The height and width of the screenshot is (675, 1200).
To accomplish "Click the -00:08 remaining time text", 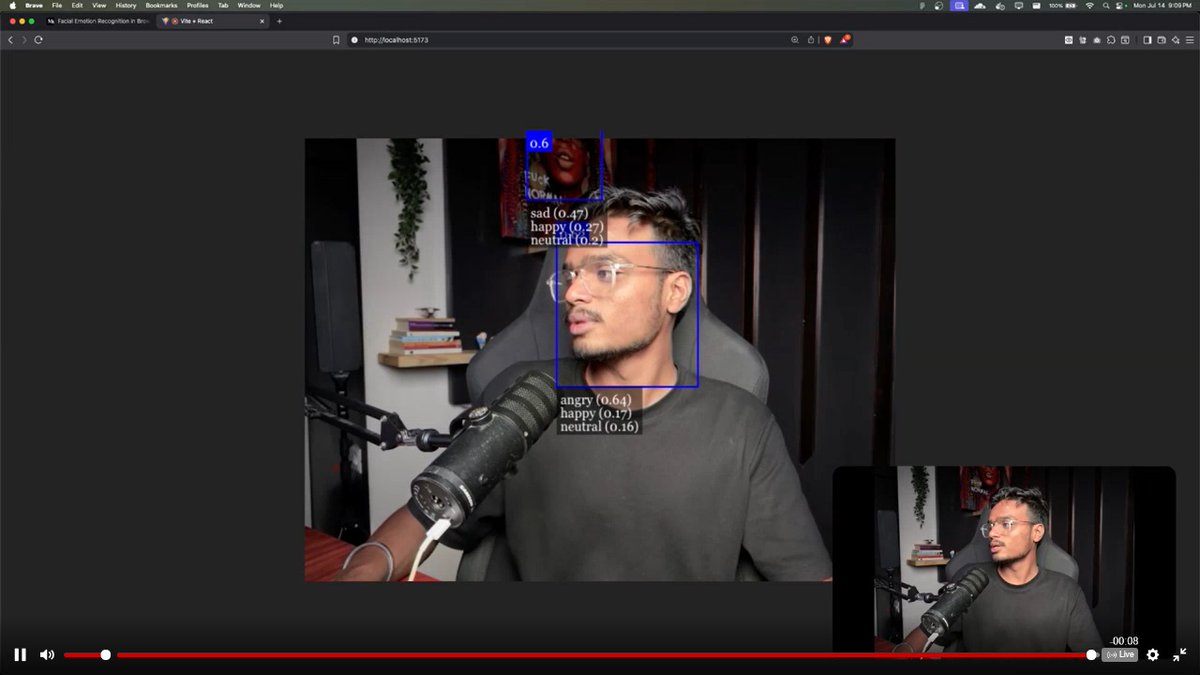I will [1124, 641].
